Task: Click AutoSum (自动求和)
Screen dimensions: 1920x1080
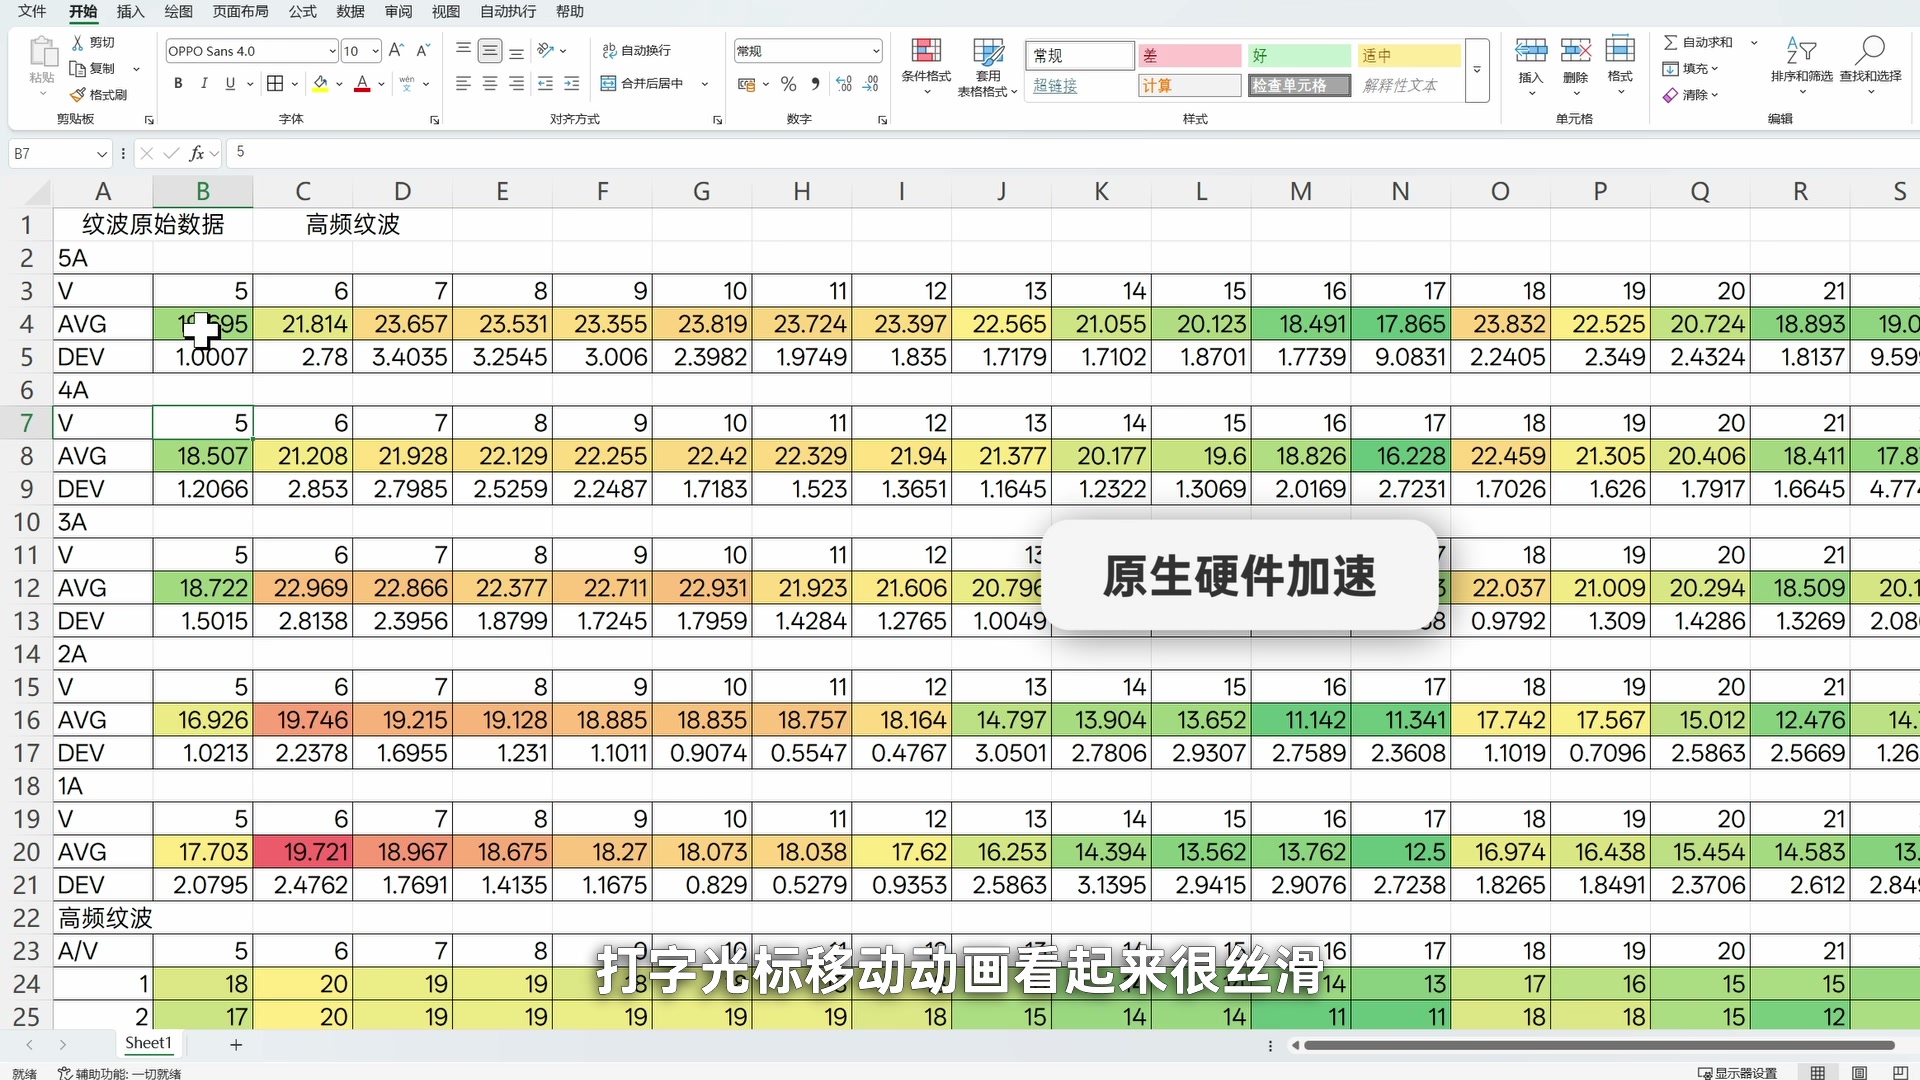Action: tap(1698, 42)
